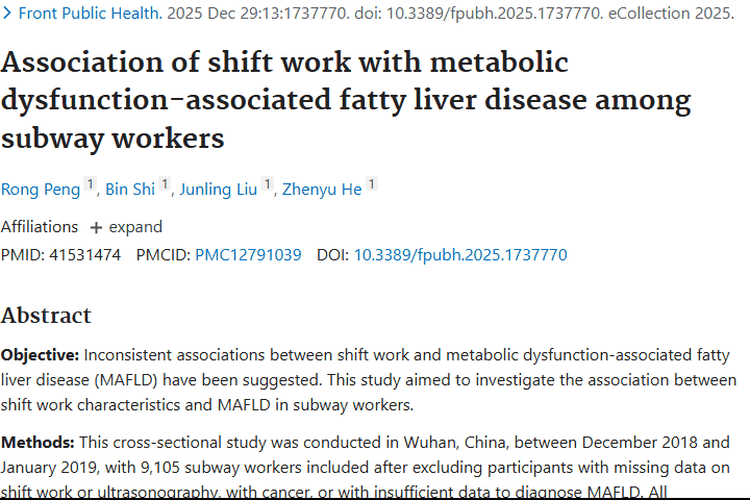Click the Abstract section heading

[46, 315]
